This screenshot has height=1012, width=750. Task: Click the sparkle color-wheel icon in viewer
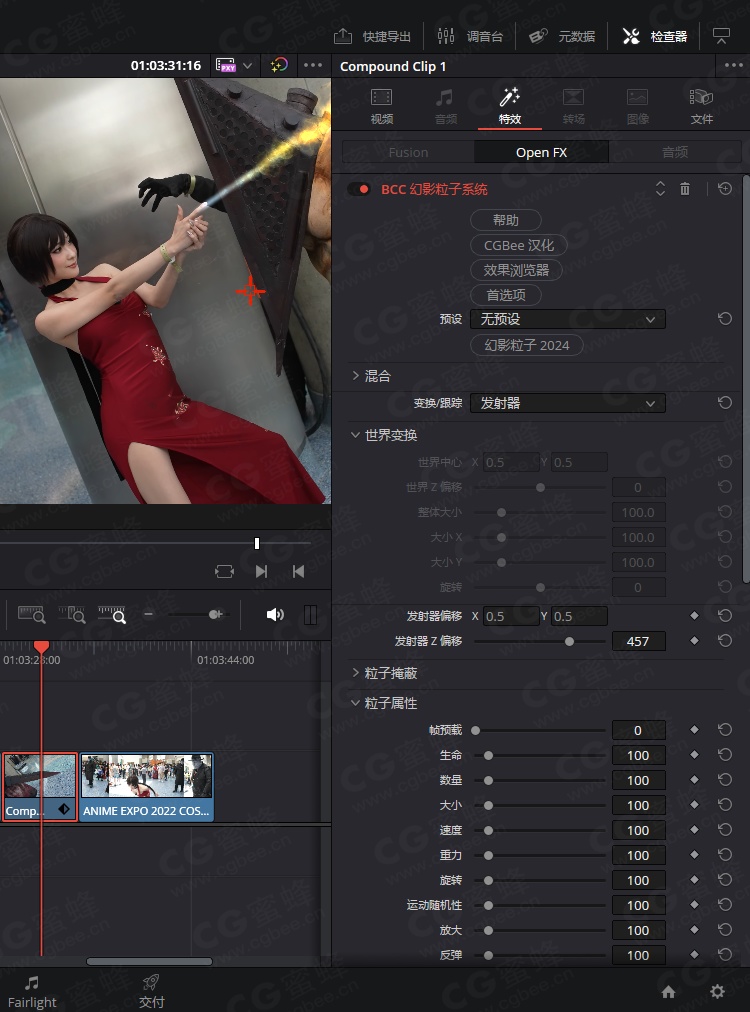coord(279,65)
